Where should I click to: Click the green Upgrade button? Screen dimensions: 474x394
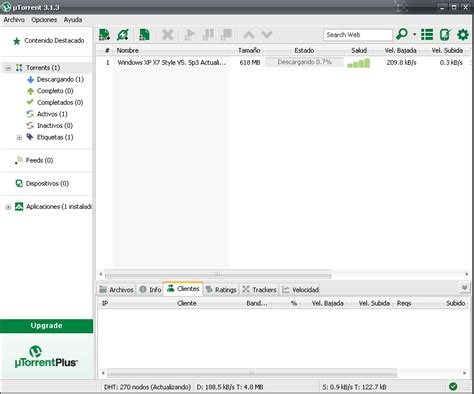46,326
